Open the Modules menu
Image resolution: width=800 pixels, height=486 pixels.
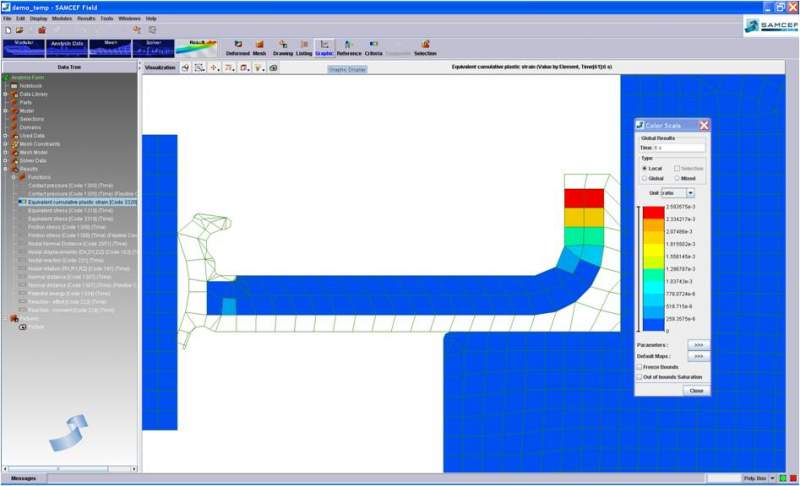pyautogui.click(x=62, y=18)
